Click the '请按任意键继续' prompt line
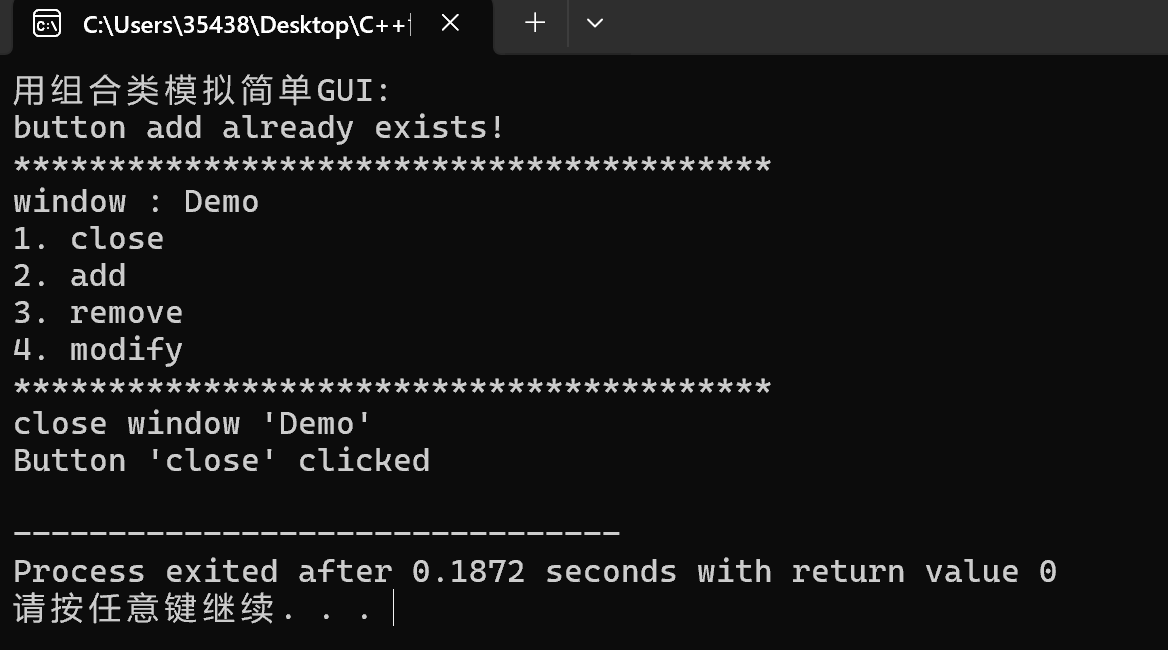The image size is (1168, 650). (x=192, y=608)
